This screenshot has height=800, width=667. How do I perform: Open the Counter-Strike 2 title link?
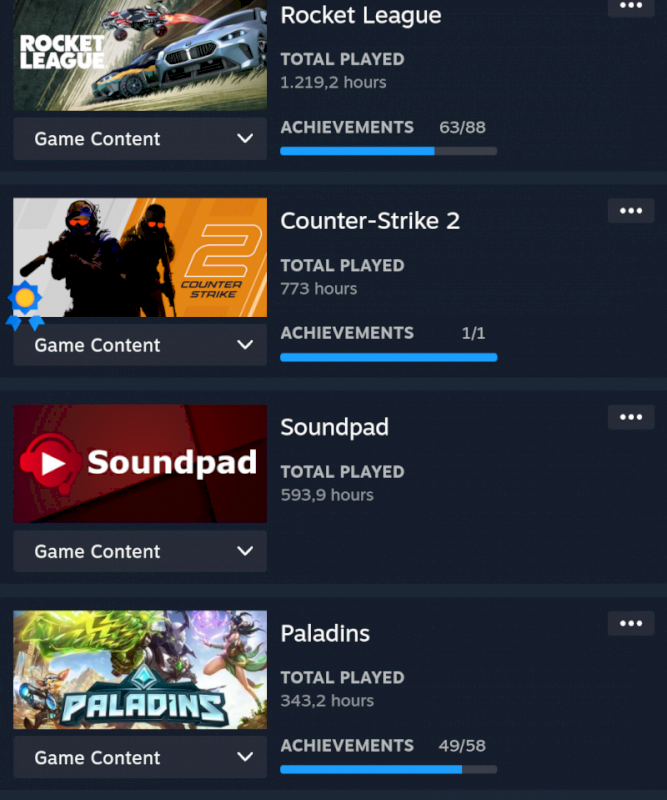[x=370, y=221]
